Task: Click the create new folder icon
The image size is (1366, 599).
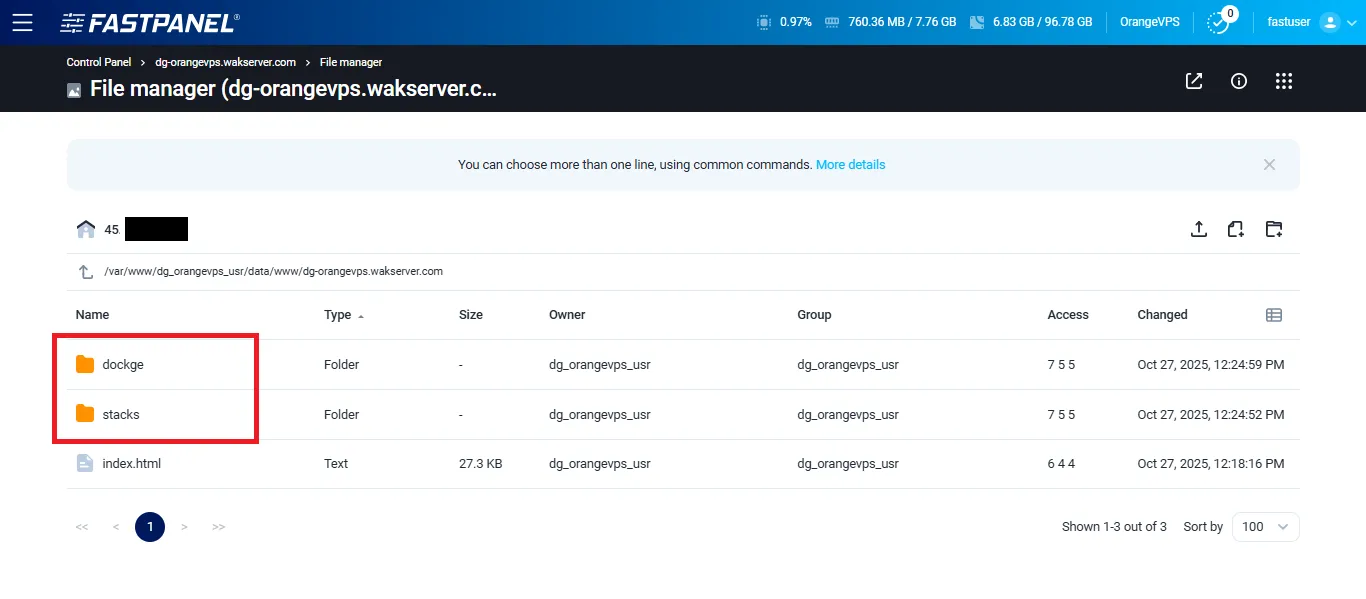Action: pyautogui.click(x=1274, y=229)
